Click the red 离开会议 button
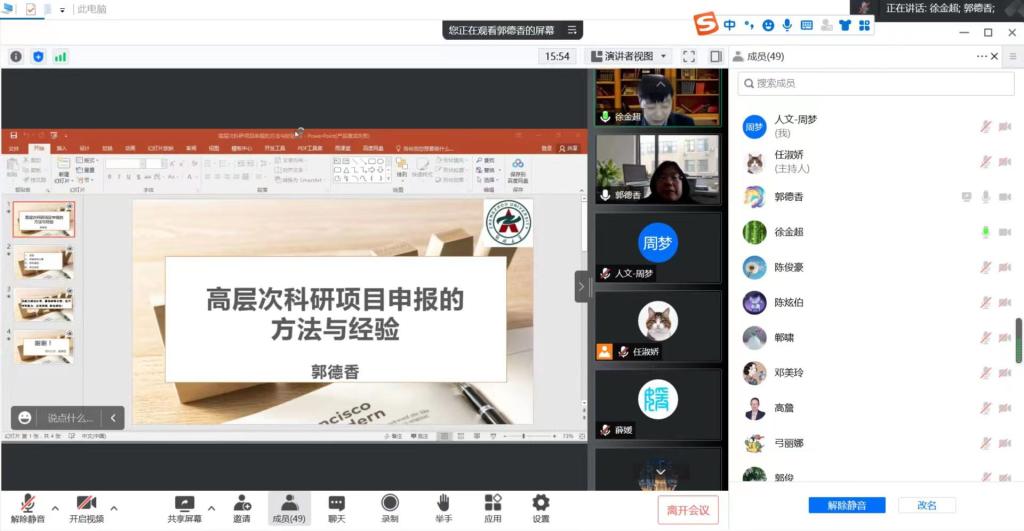The height and width of the screenshot is (531, 1024). click(x=687, y=510)
